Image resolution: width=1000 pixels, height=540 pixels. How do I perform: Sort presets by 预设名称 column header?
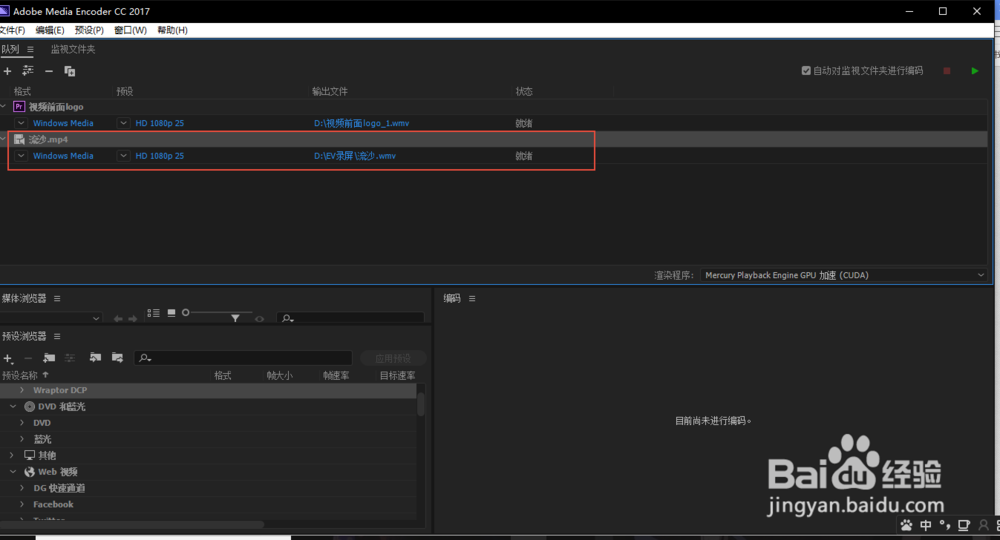point(25,376)
